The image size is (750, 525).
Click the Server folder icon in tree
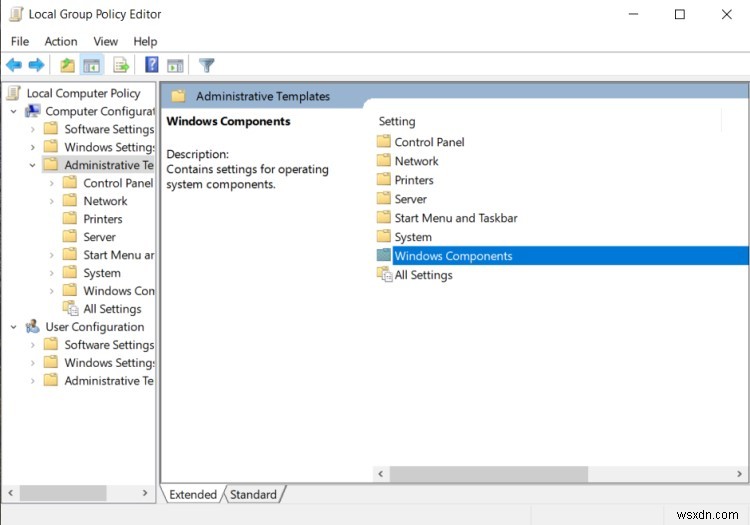tap(70, 237)
